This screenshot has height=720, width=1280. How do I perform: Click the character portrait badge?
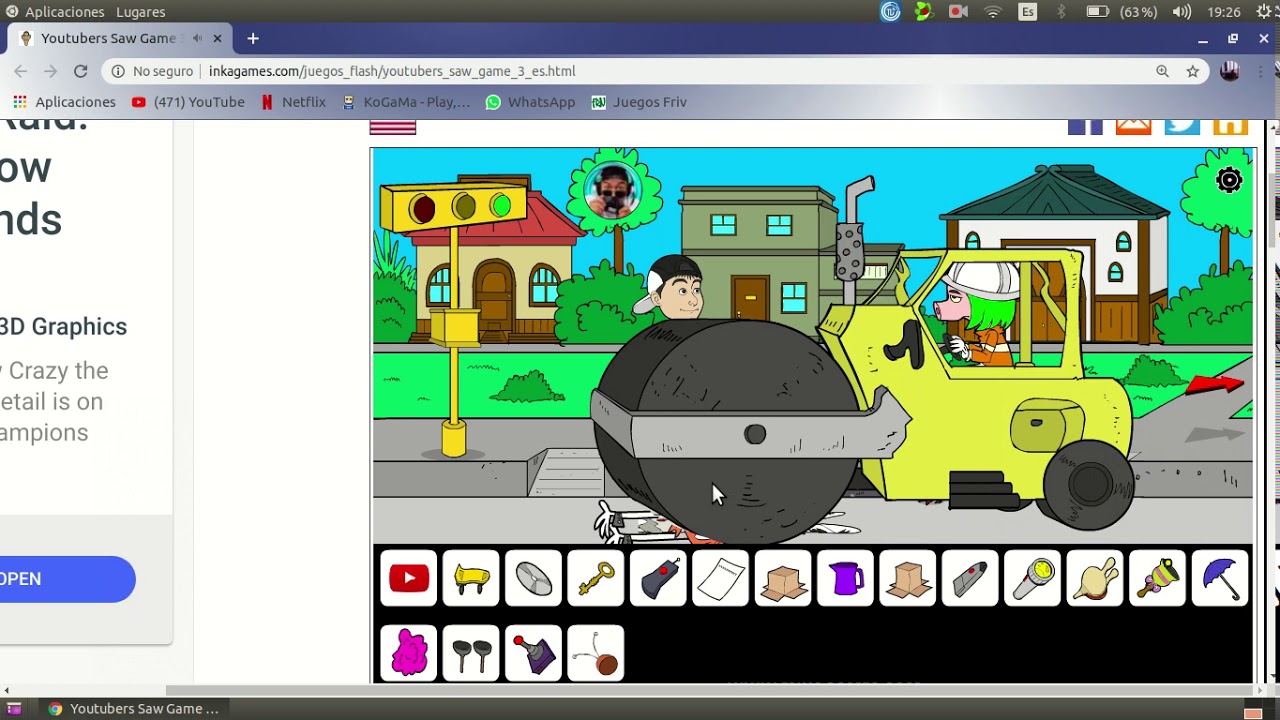pyautogui.click(x=611, y=190)
